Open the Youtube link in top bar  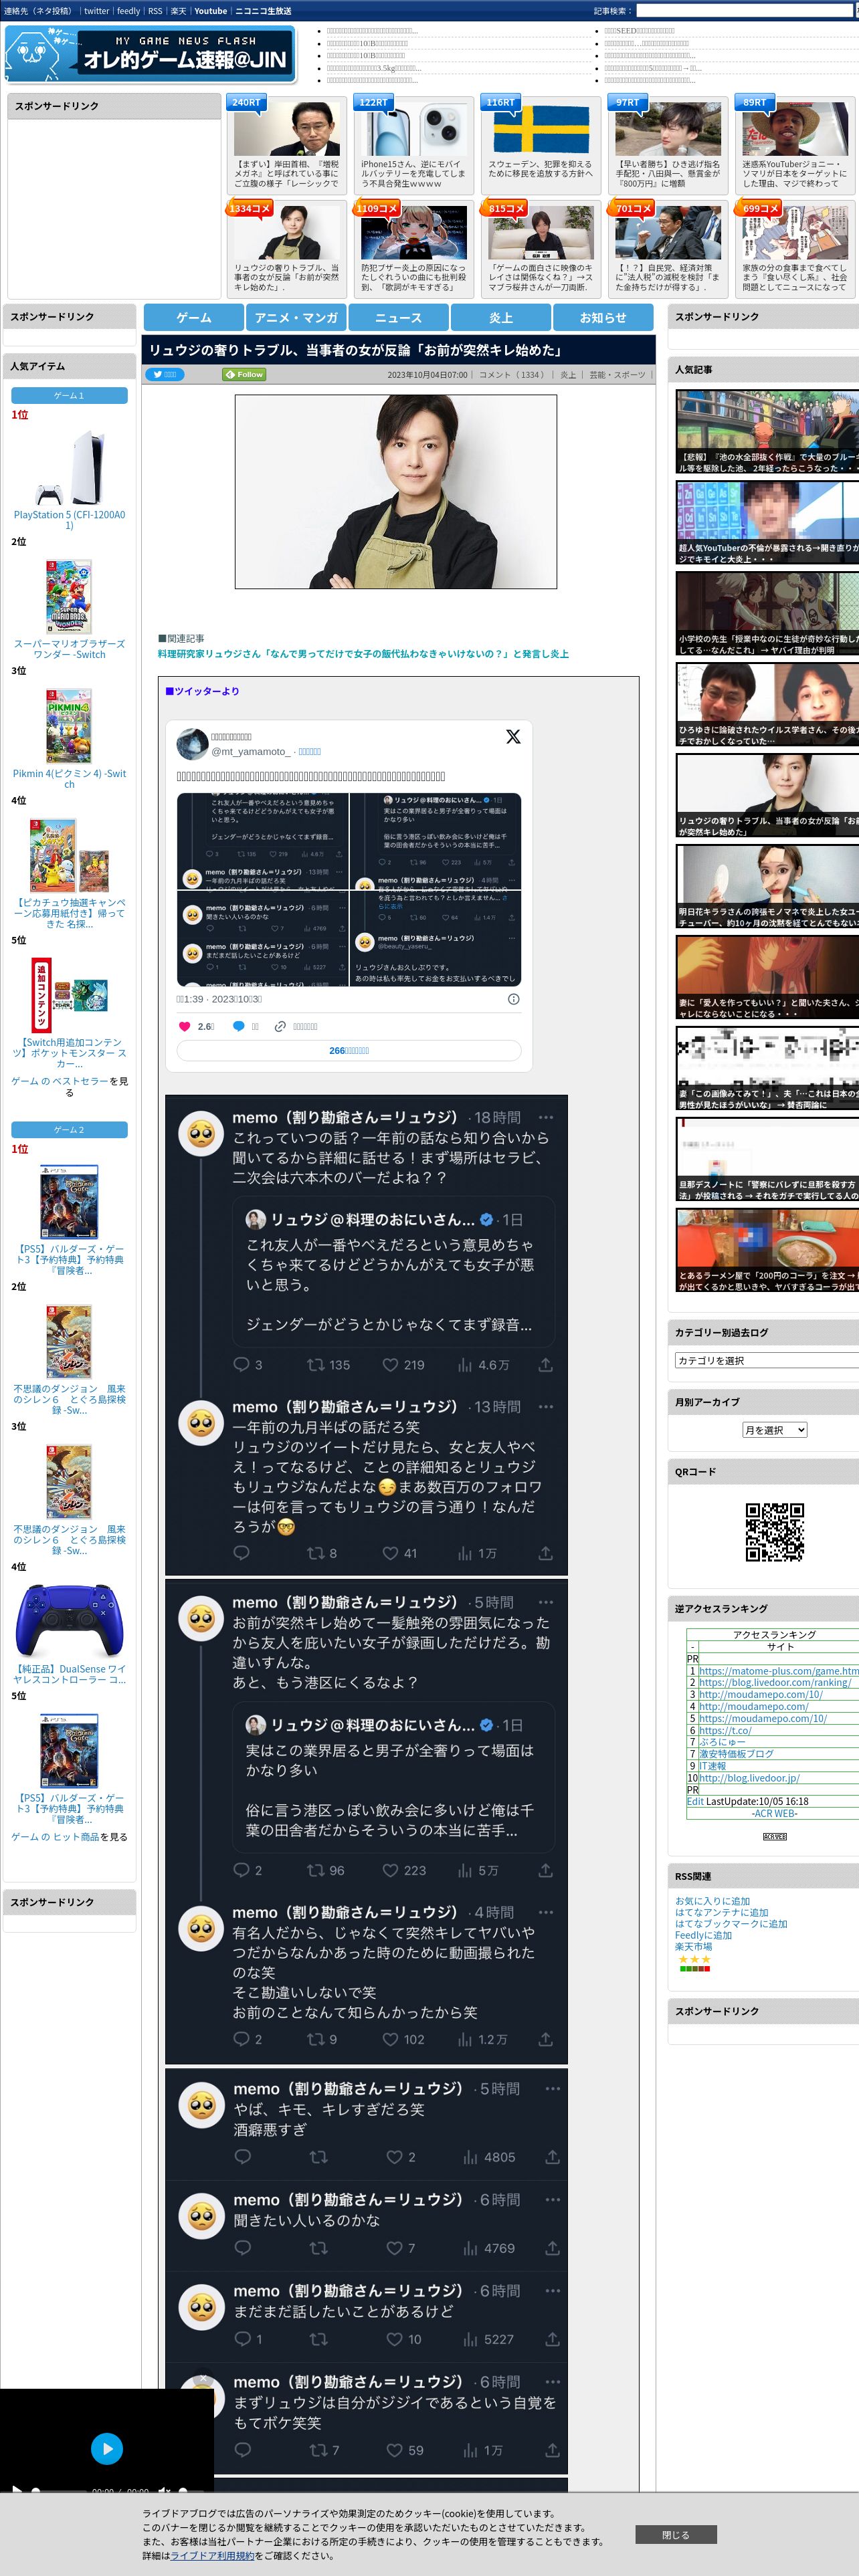click(210, 11)
